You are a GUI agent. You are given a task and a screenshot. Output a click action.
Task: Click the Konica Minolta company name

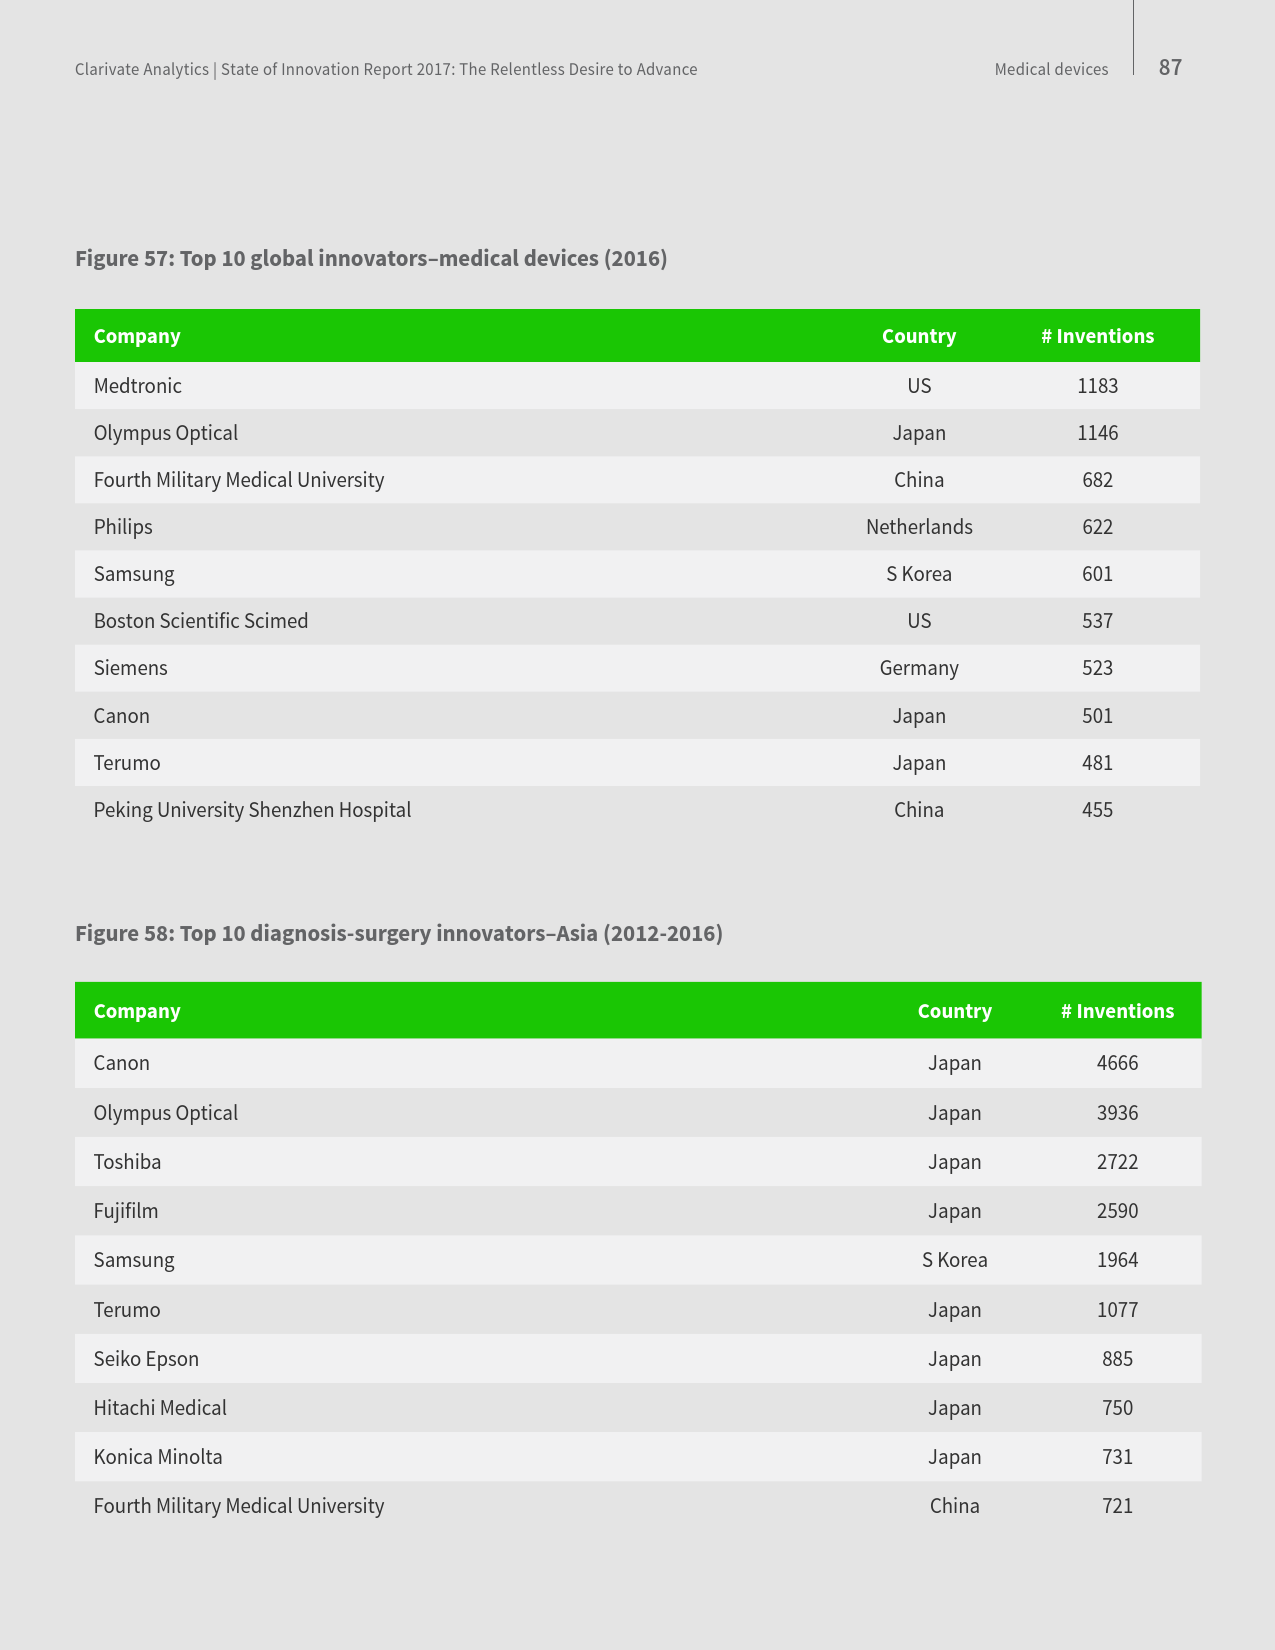click(158, 1457)
